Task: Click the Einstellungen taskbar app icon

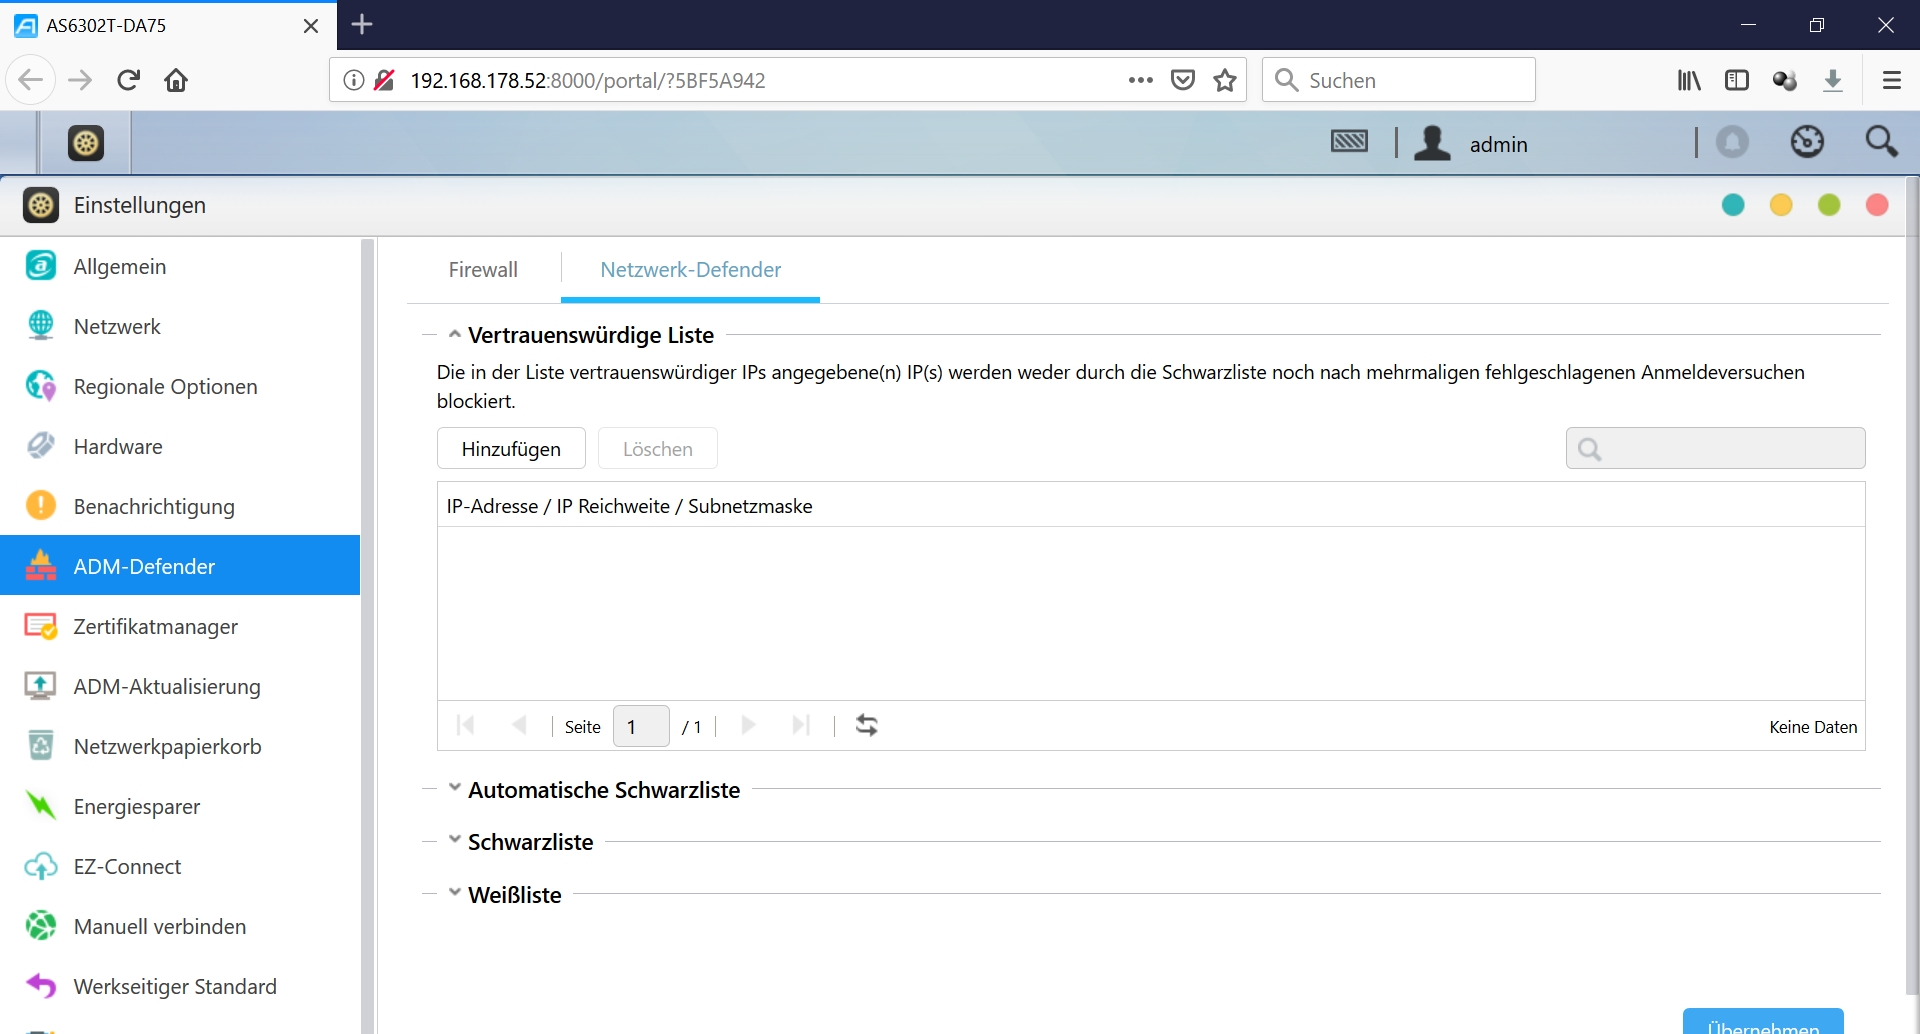Action: click(86, 143)
